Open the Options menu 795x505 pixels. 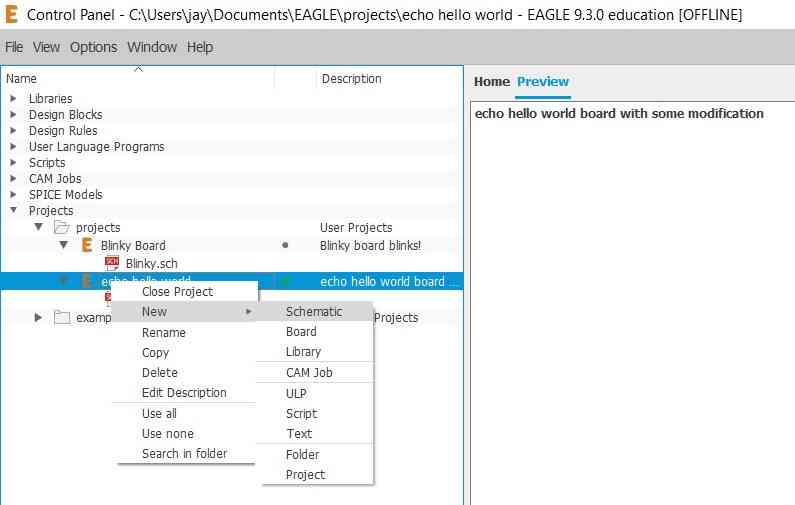(x=93, y=47)
